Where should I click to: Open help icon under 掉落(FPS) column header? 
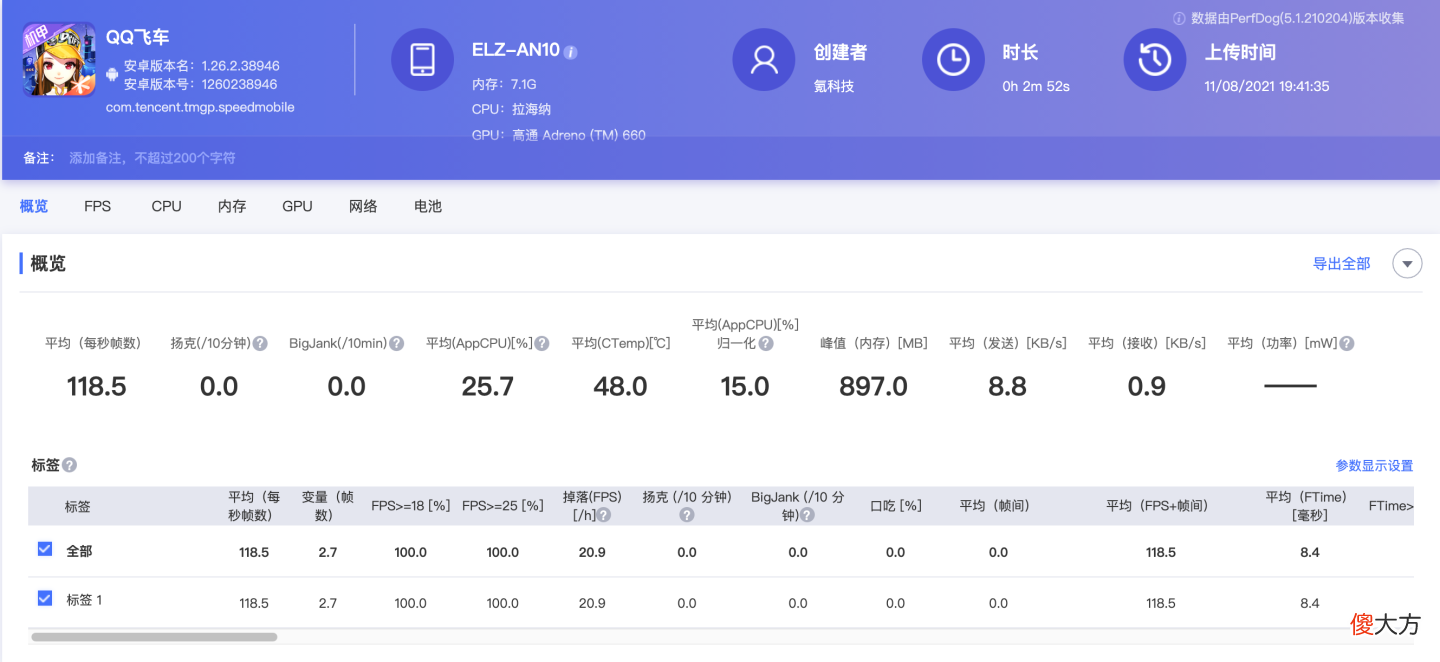pos(604,515)
